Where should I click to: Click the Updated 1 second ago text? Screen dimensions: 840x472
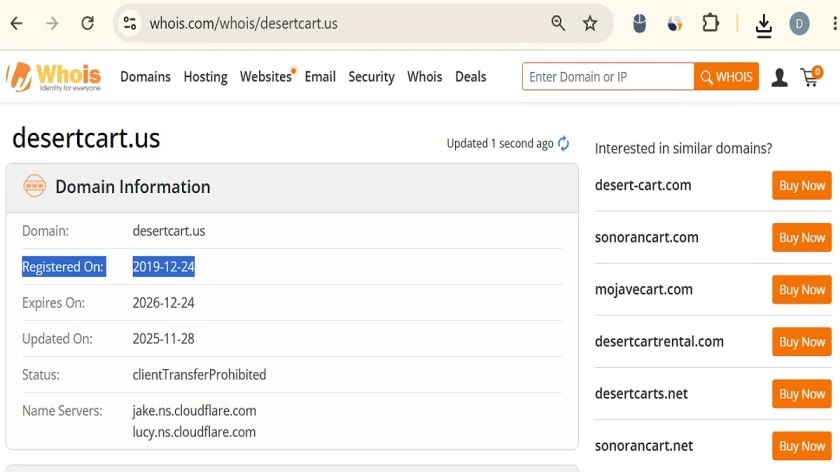pos(500,144)
